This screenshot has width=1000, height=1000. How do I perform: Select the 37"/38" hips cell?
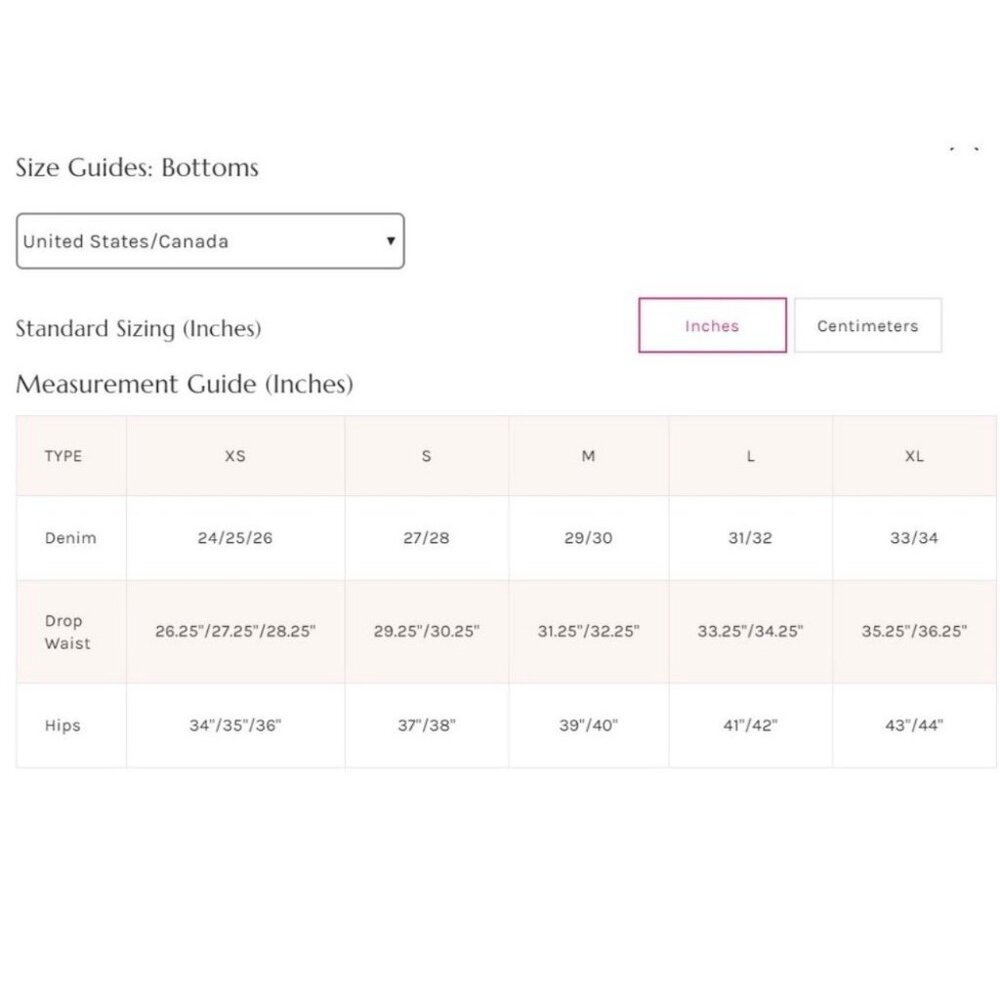[426, 725]
